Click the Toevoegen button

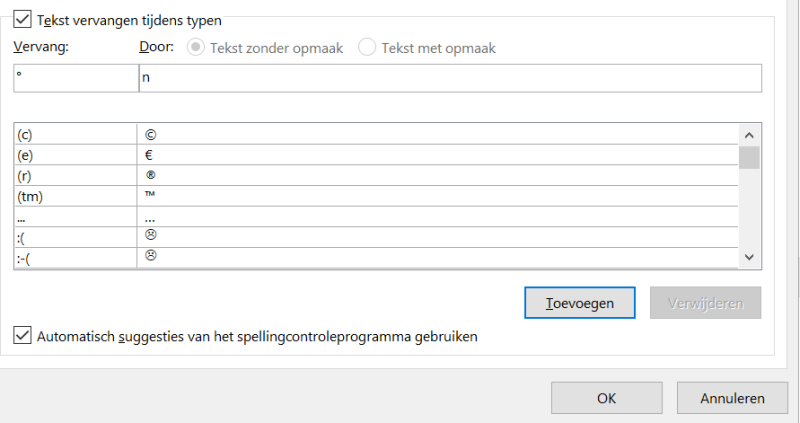tap(580, 302)
